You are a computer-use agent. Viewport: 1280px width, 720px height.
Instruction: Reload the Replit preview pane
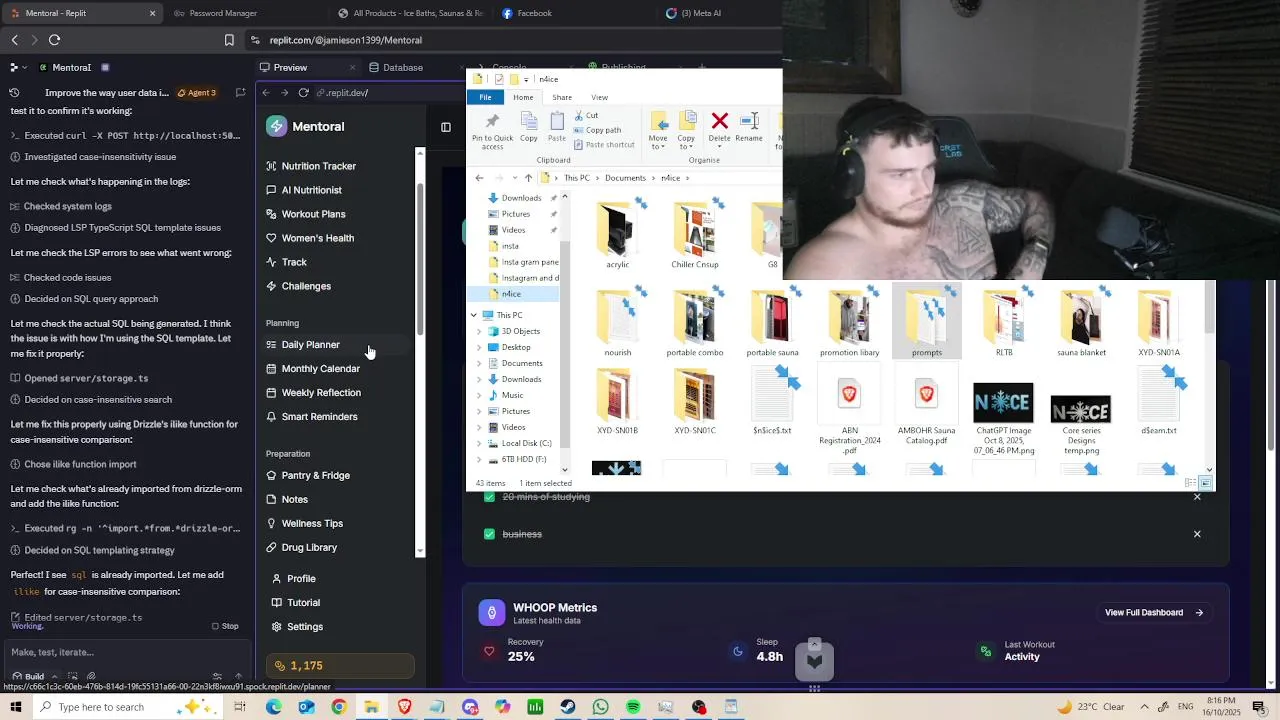click(303, 93)
